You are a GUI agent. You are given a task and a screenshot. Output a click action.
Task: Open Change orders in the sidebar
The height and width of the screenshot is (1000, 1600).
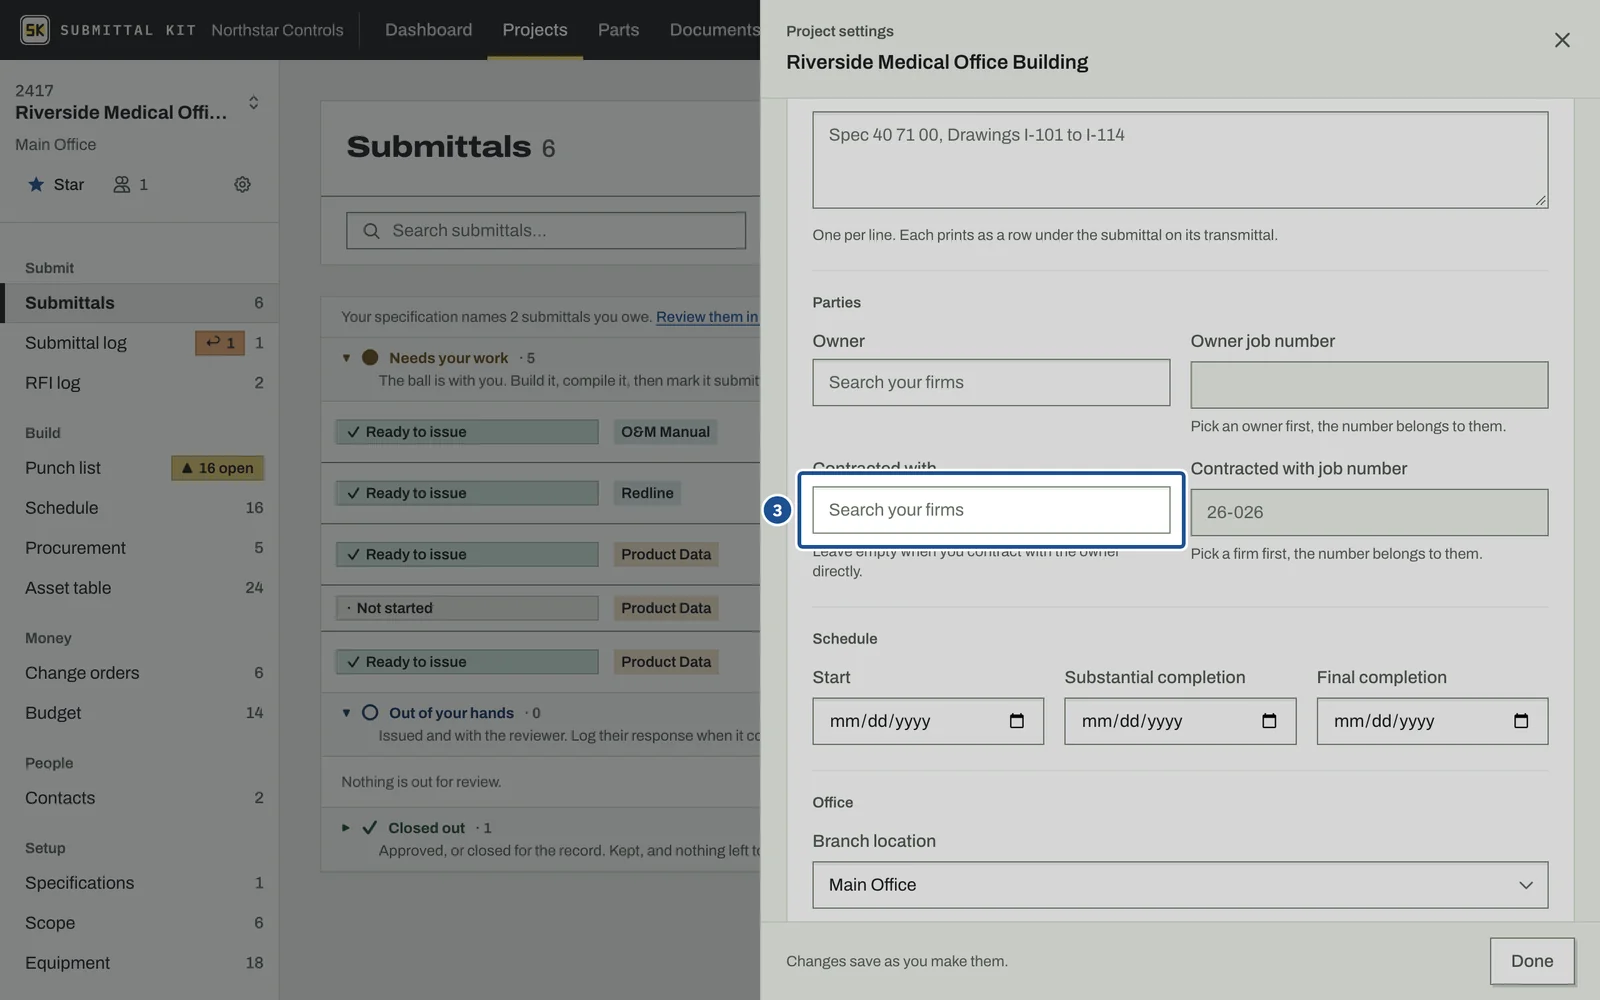pos(139,673)
